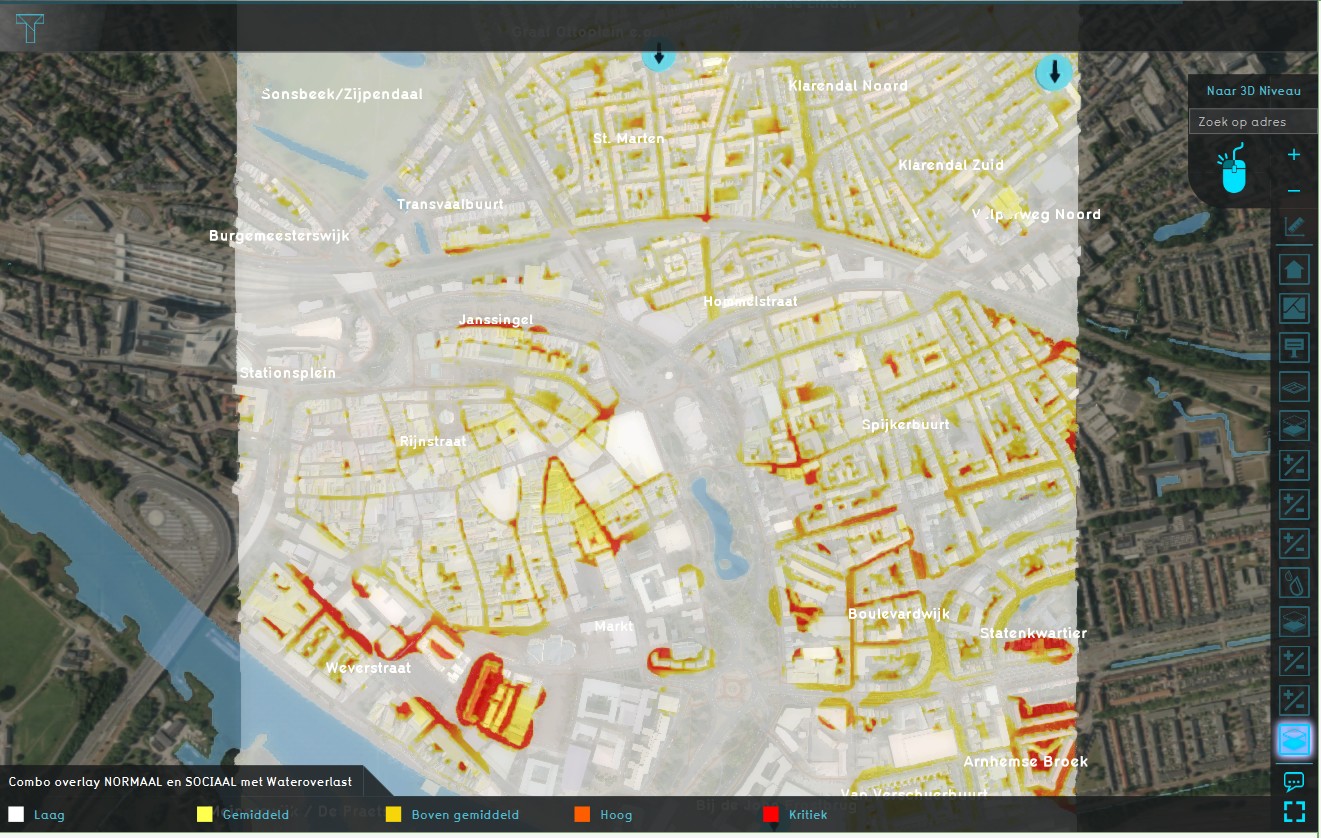Click the Spijkerbuurt neighborhood label on map
This screenshot has height=838, width=1321.
click(905, 424)
